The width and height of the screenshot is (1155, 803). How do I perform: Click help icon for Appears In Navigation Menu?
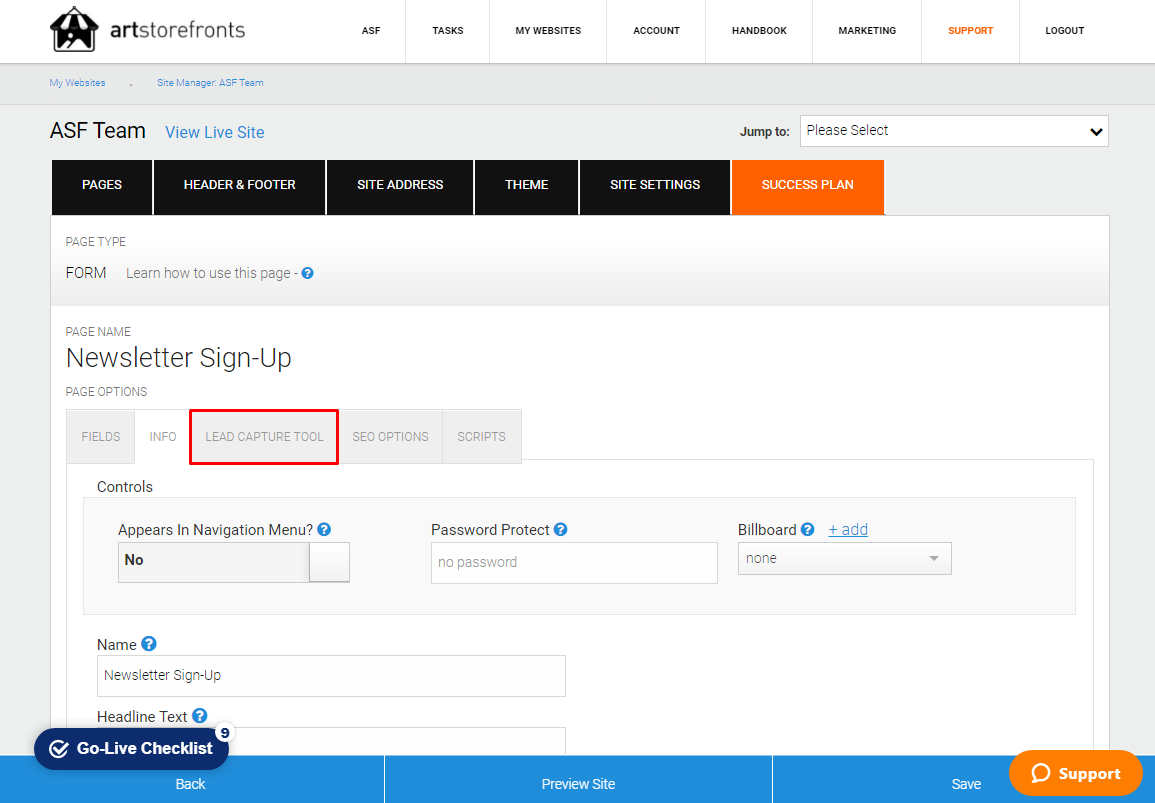tap(324, 529)
